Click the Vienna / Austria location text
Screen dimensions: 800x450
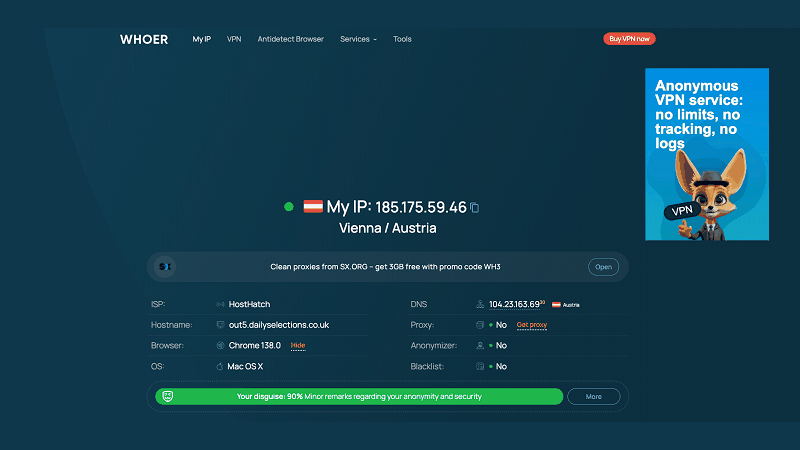click(x=388, y=228)
